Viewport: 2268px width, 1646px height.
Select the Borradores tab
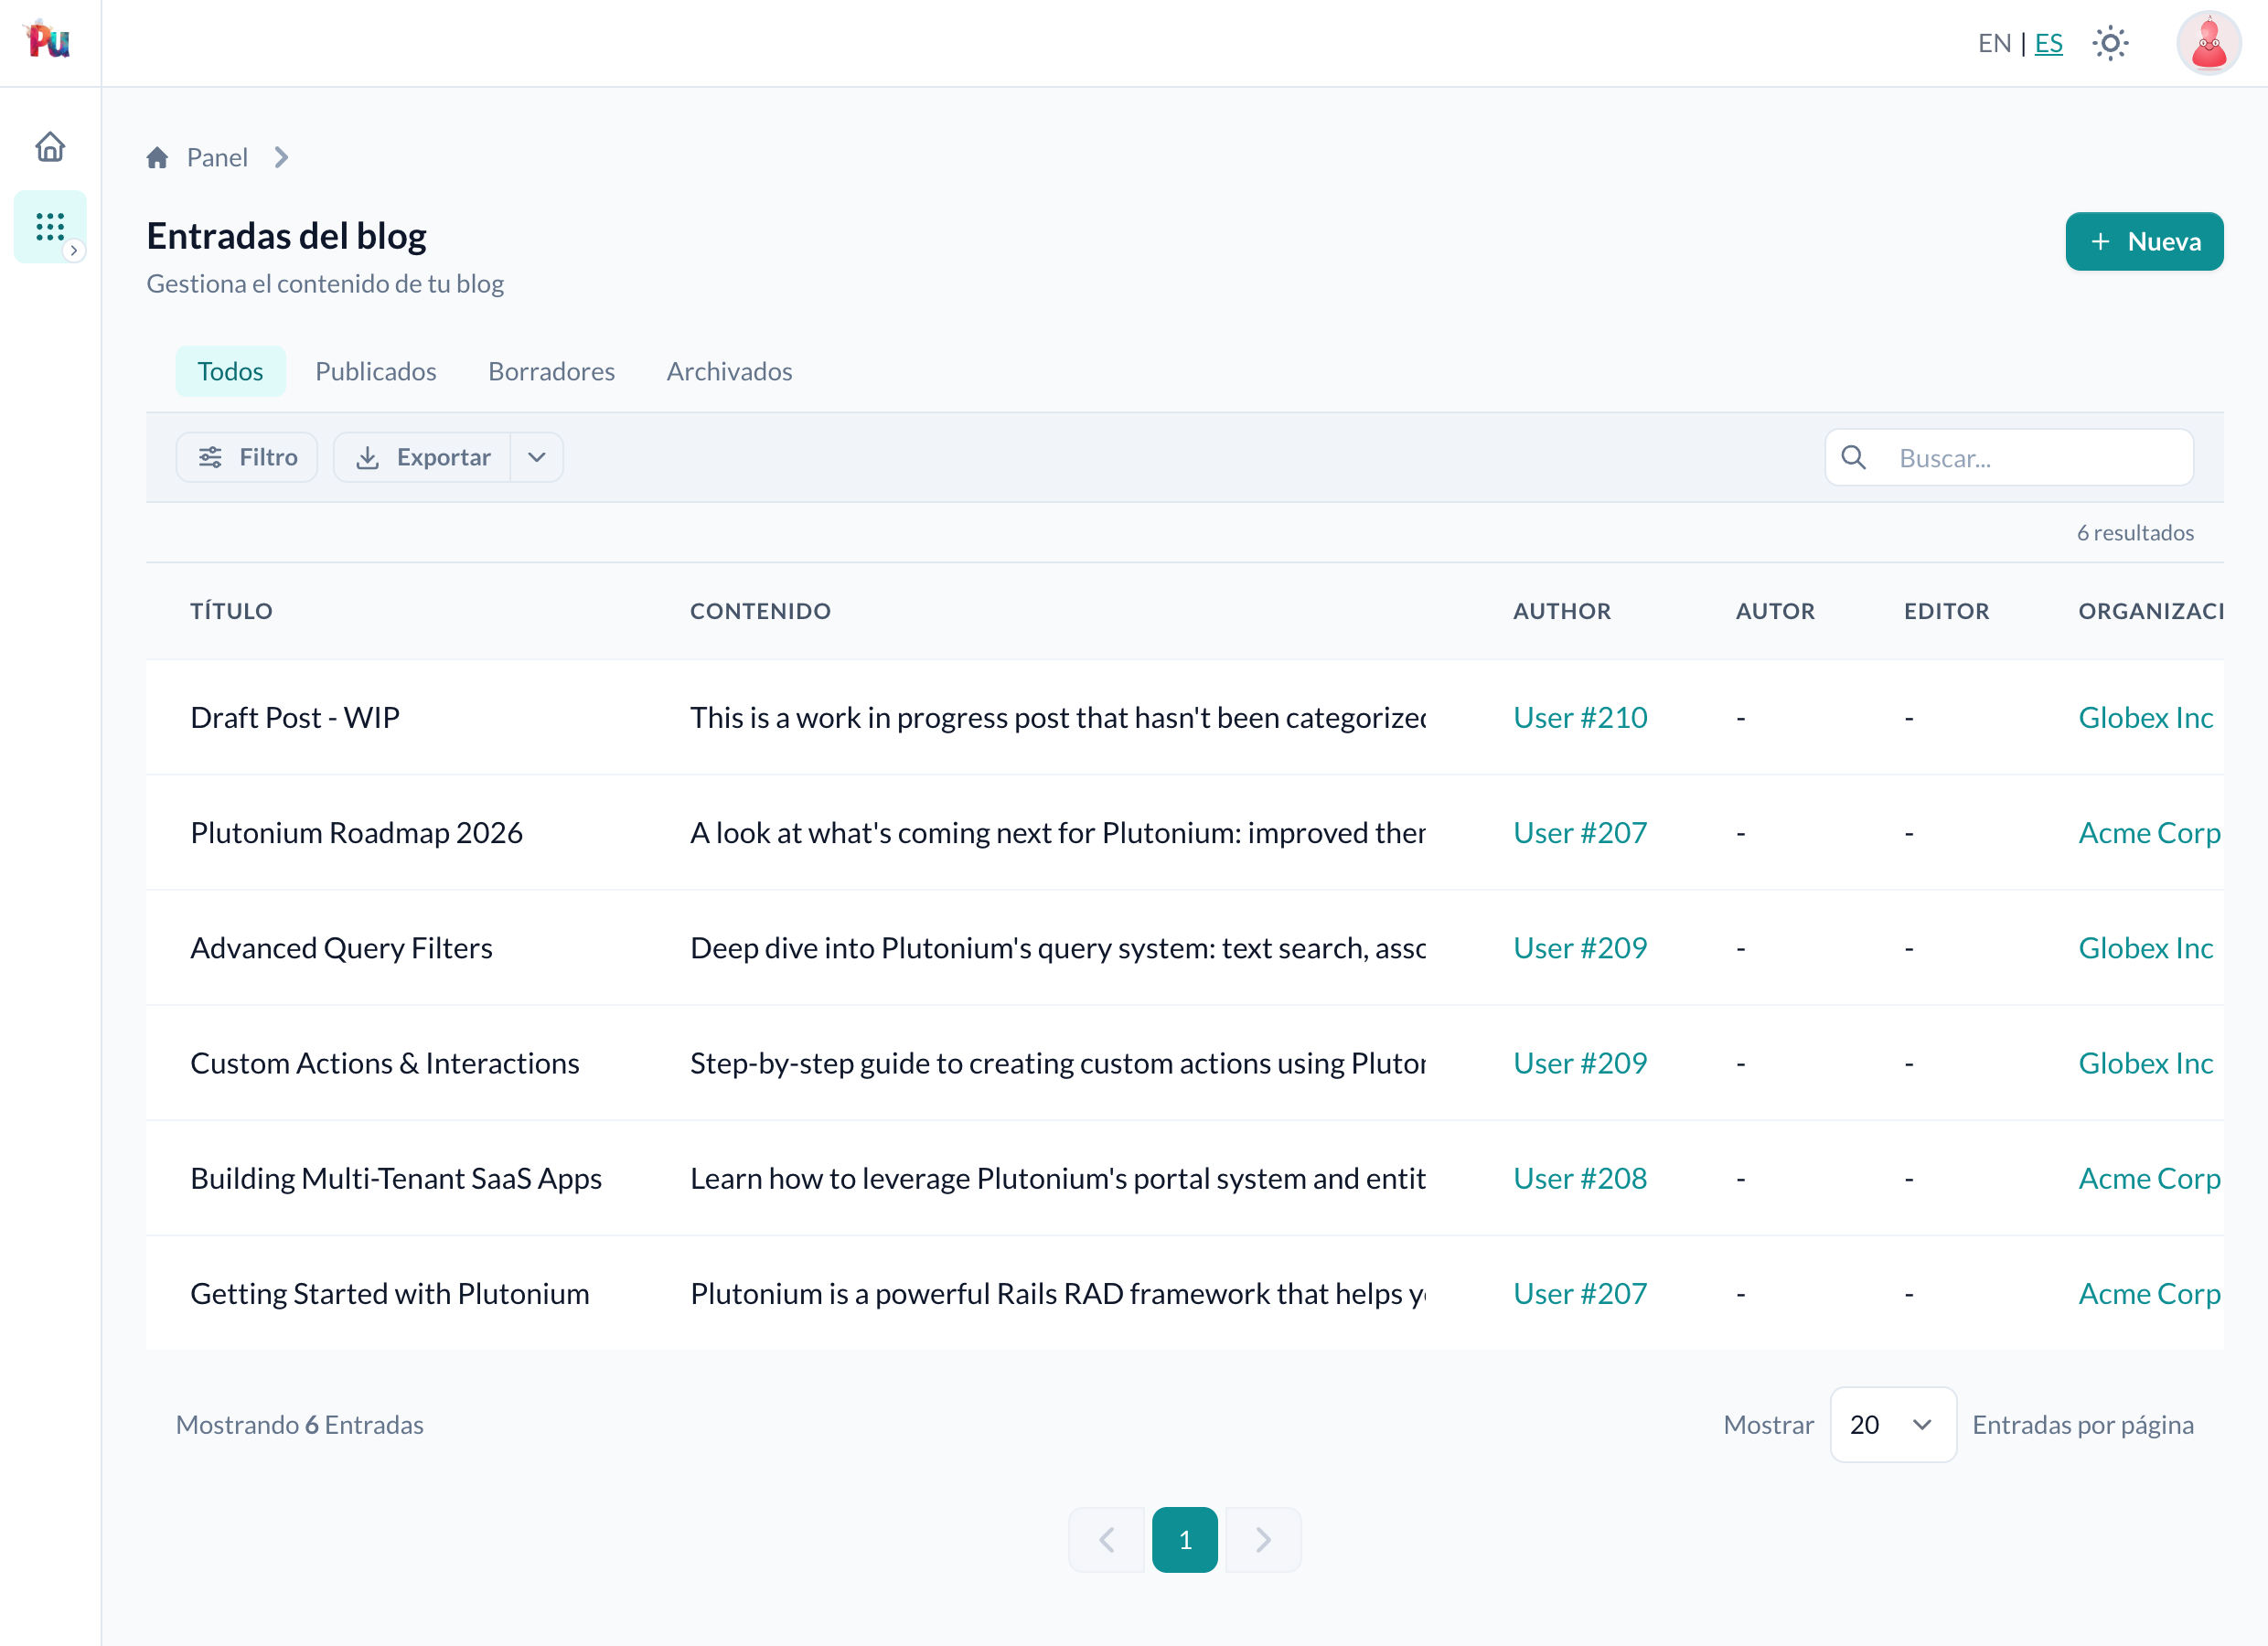pyautogui.click(x=552, y=371)
